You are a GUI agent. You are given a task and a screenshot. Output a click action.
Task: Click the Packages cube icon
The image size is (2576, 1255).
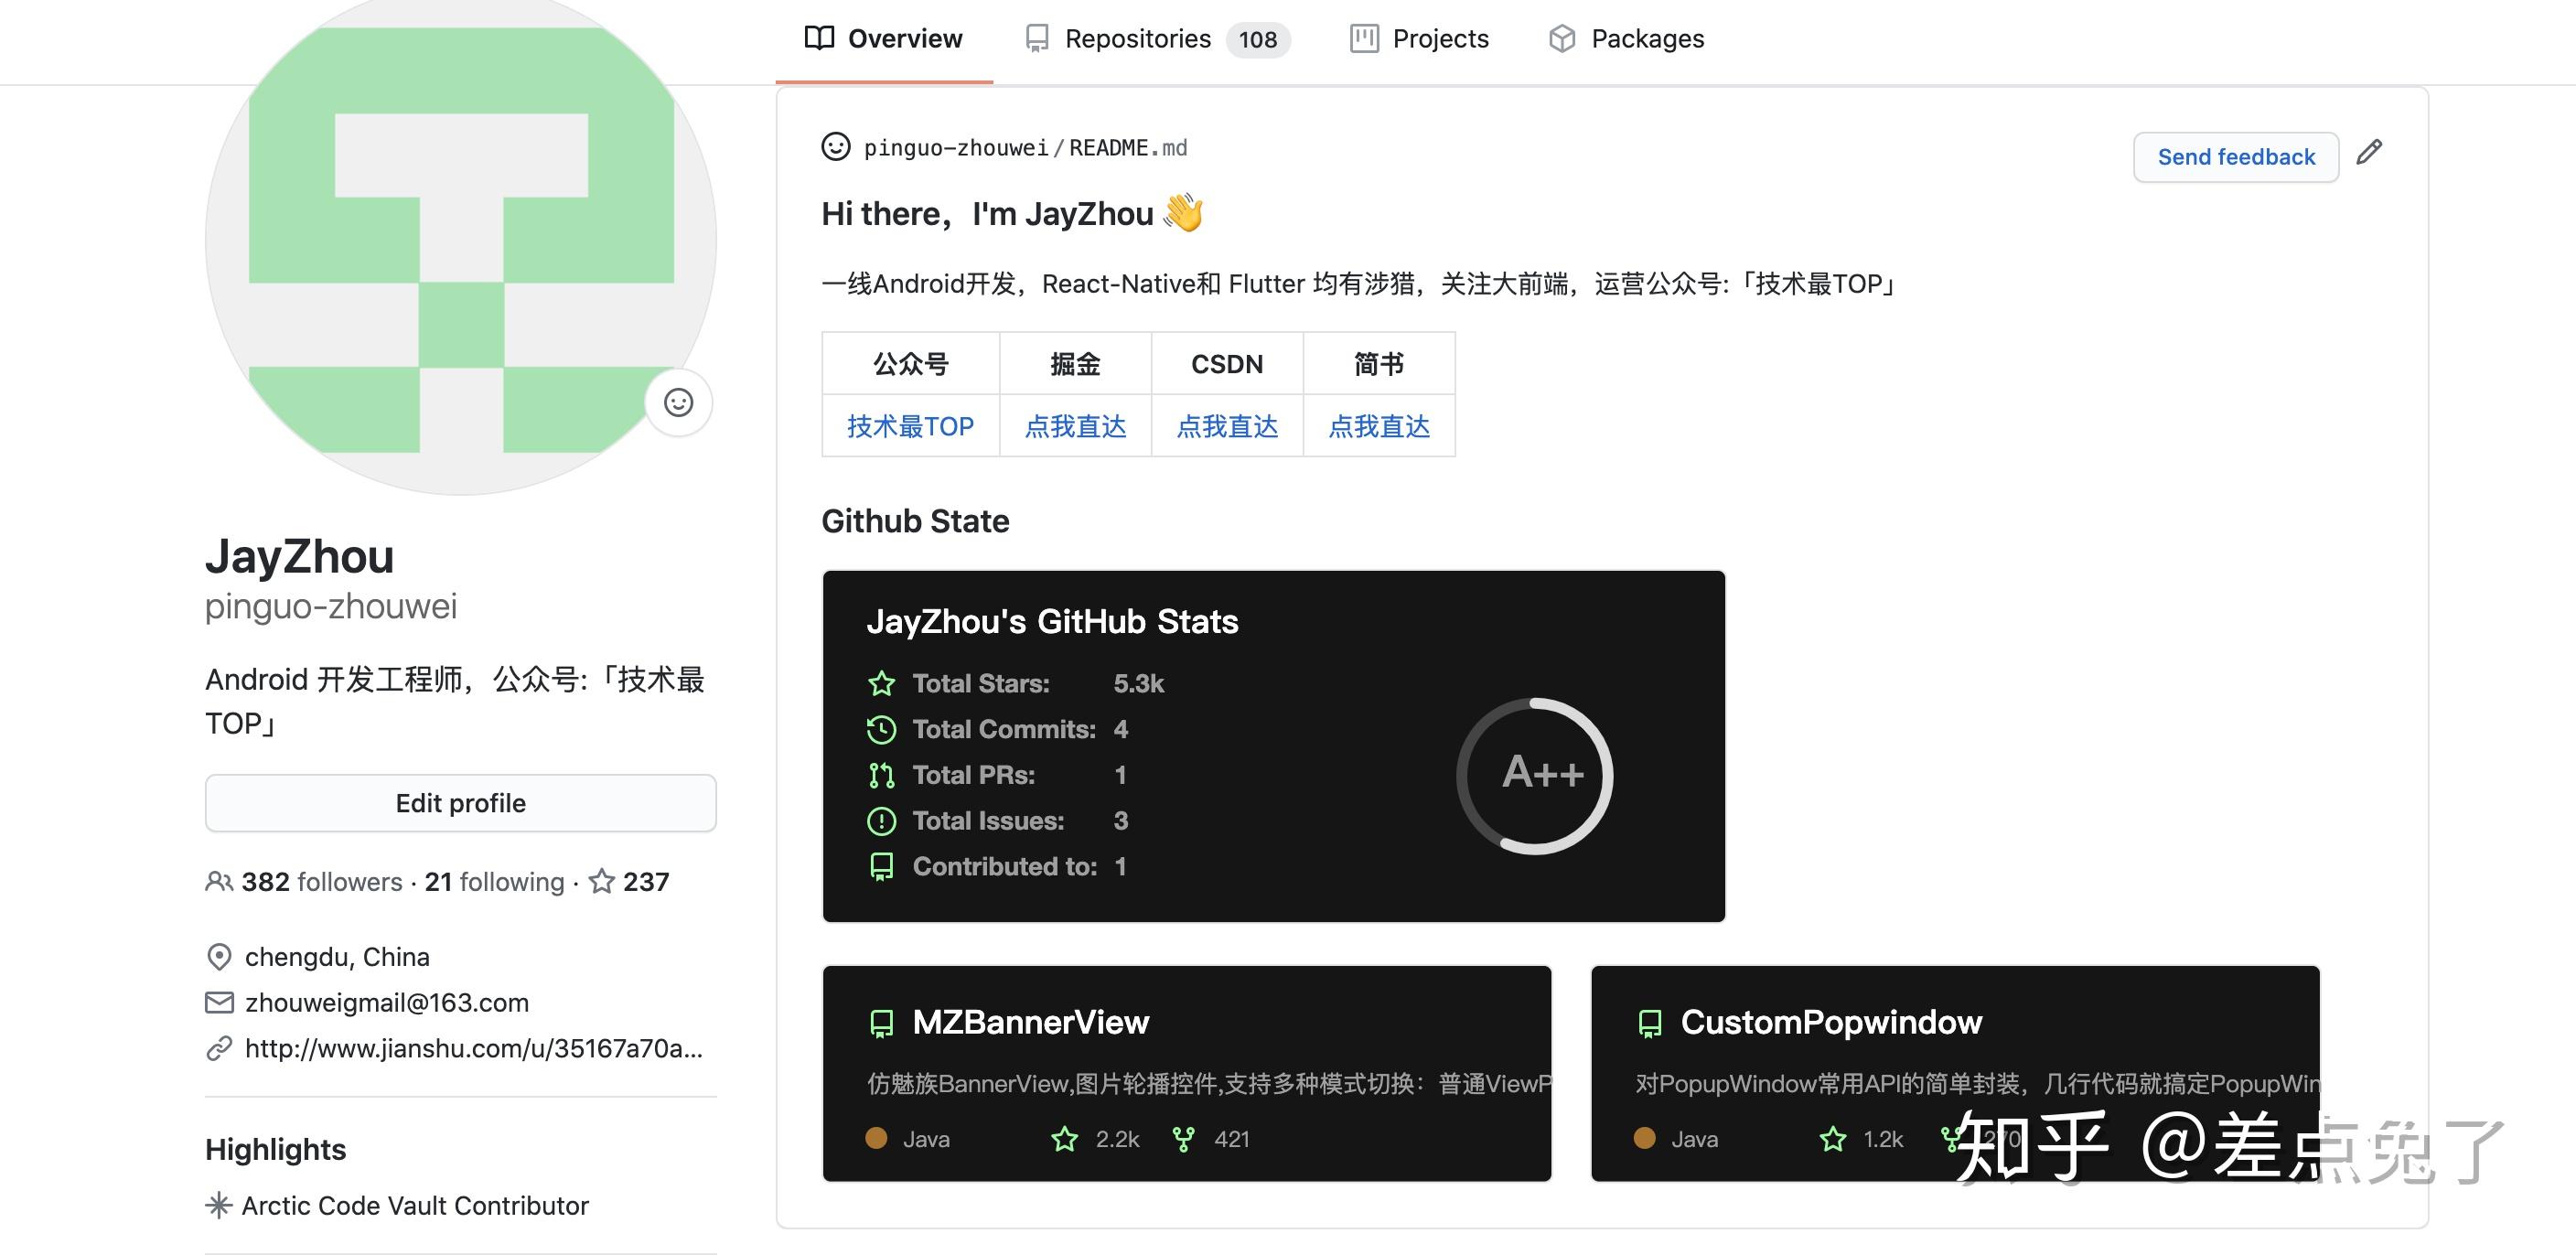coord(1563,38)
